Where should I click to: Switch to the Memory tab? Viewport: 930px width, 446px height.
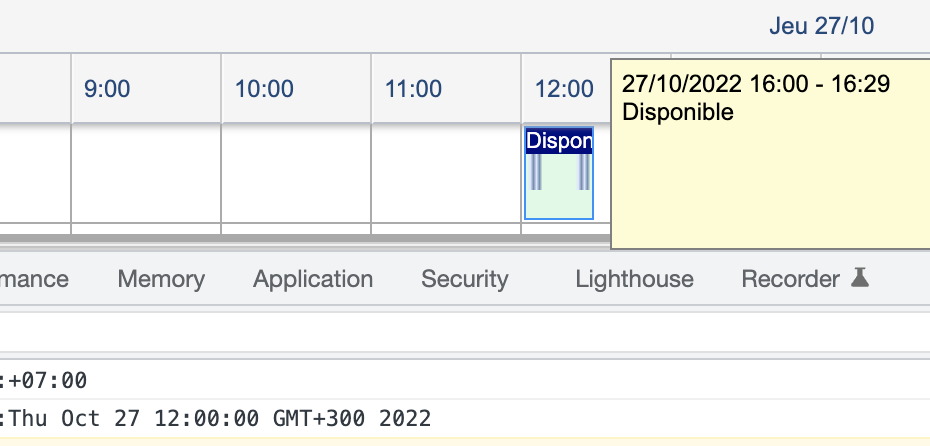pos(161,279)
